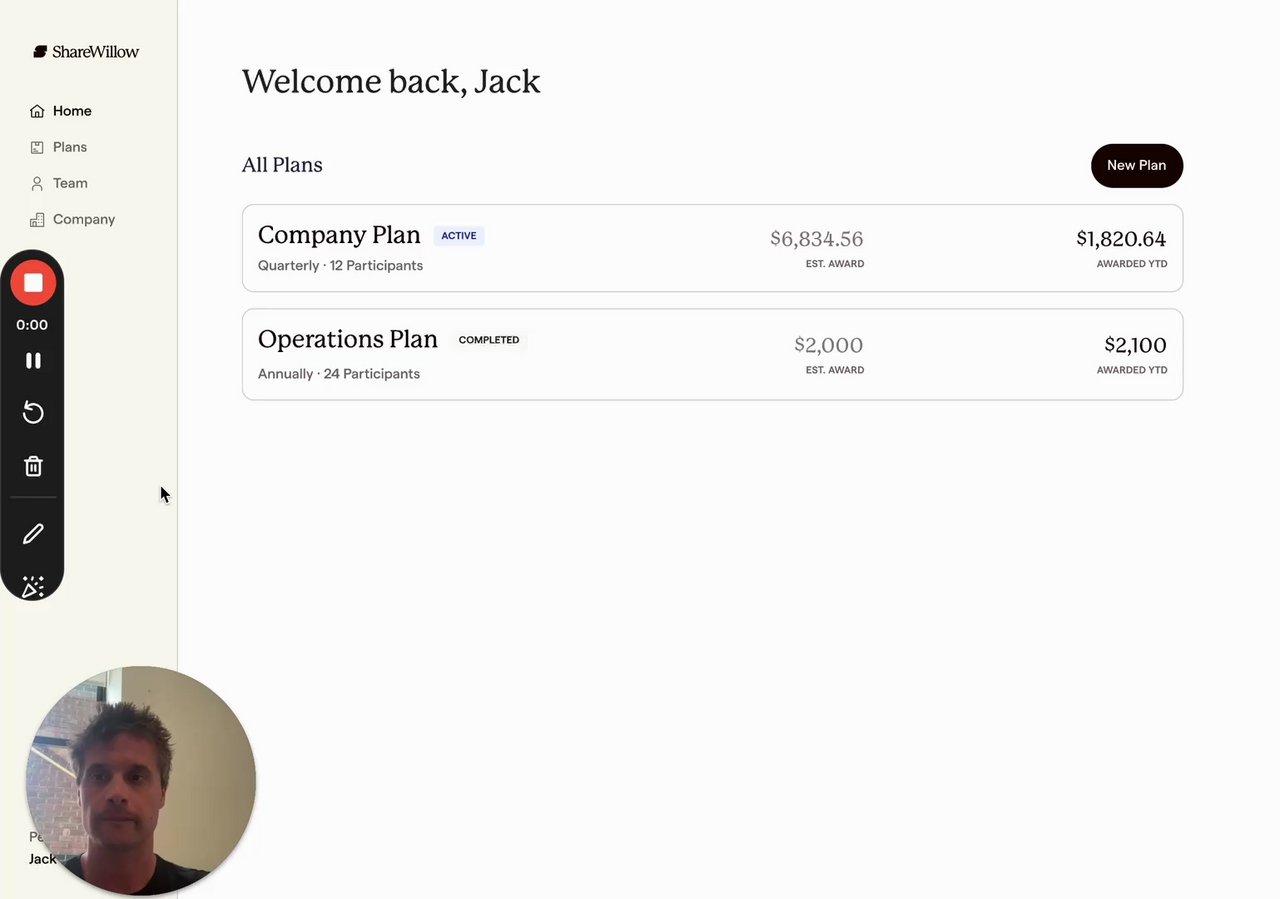The width and height of the screenshot is (1280, 899).
Task: Stop the screen recording
Action: pos(33,283)
